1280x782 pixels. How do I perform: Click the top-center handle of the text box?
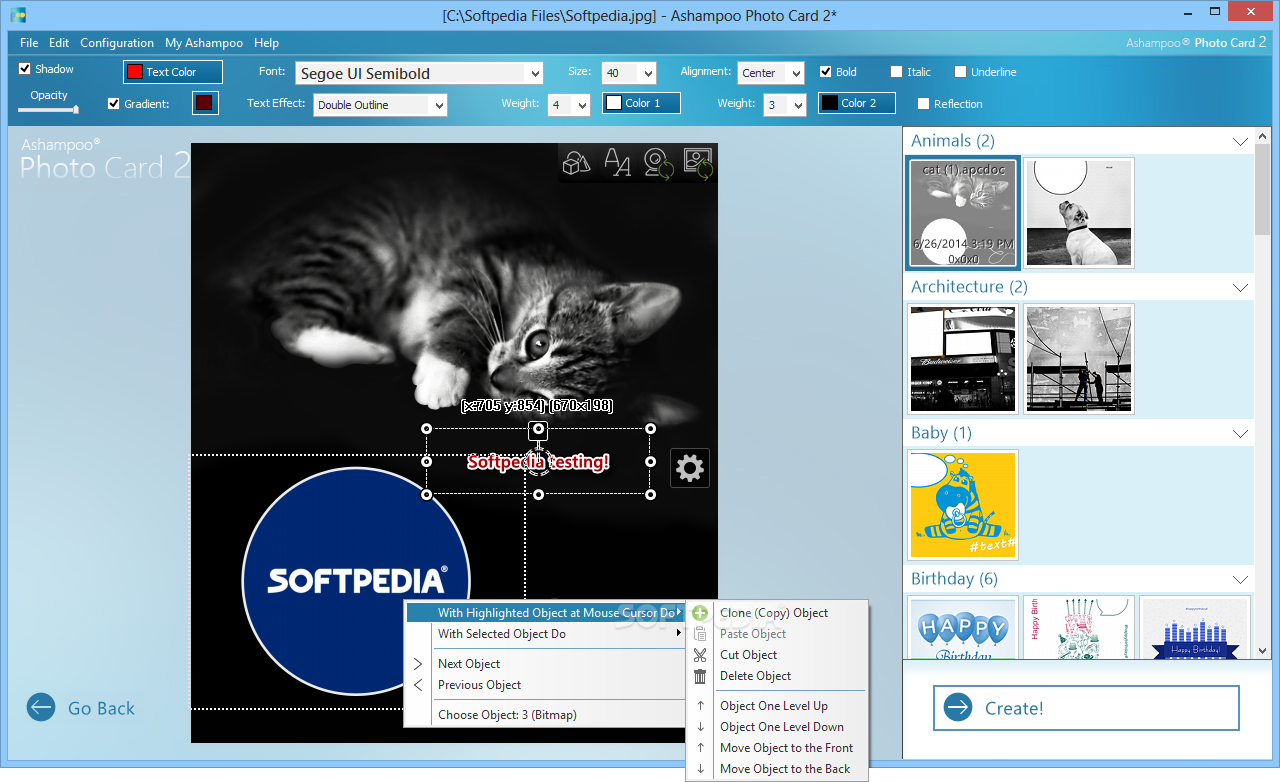[x=538, y=430]
